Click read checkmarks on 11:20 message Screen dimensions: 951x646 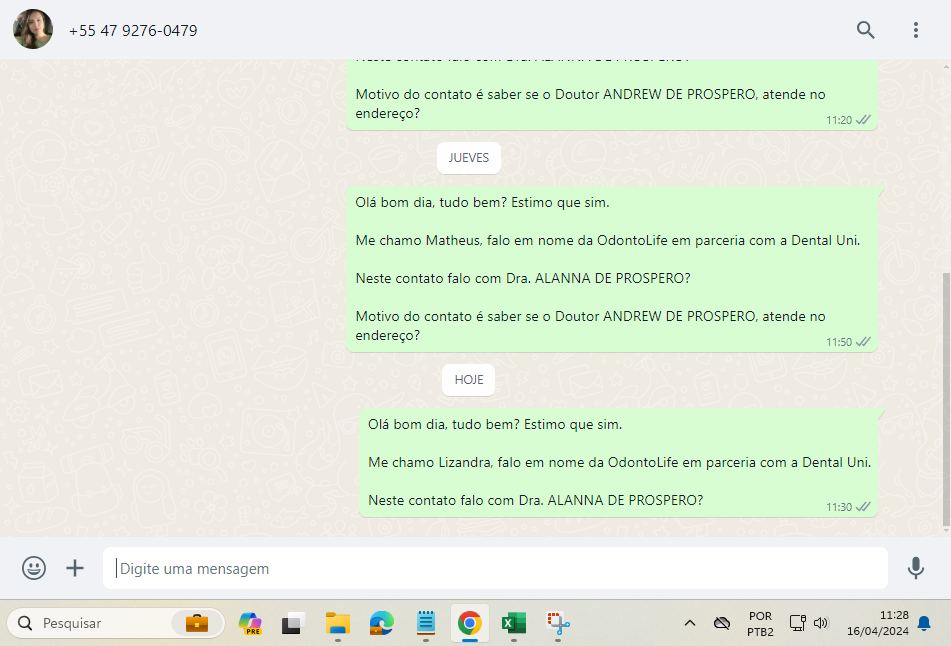point(863,119)
